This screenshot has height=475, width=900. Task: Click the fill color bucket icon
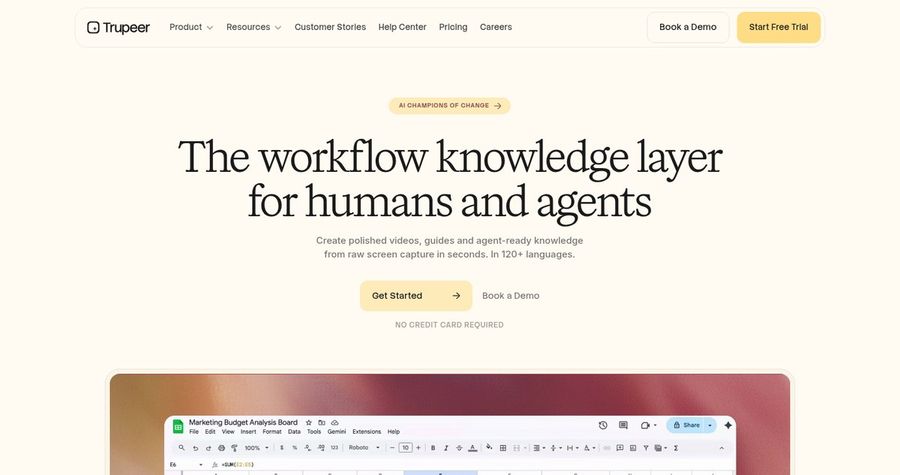(489, 447)
